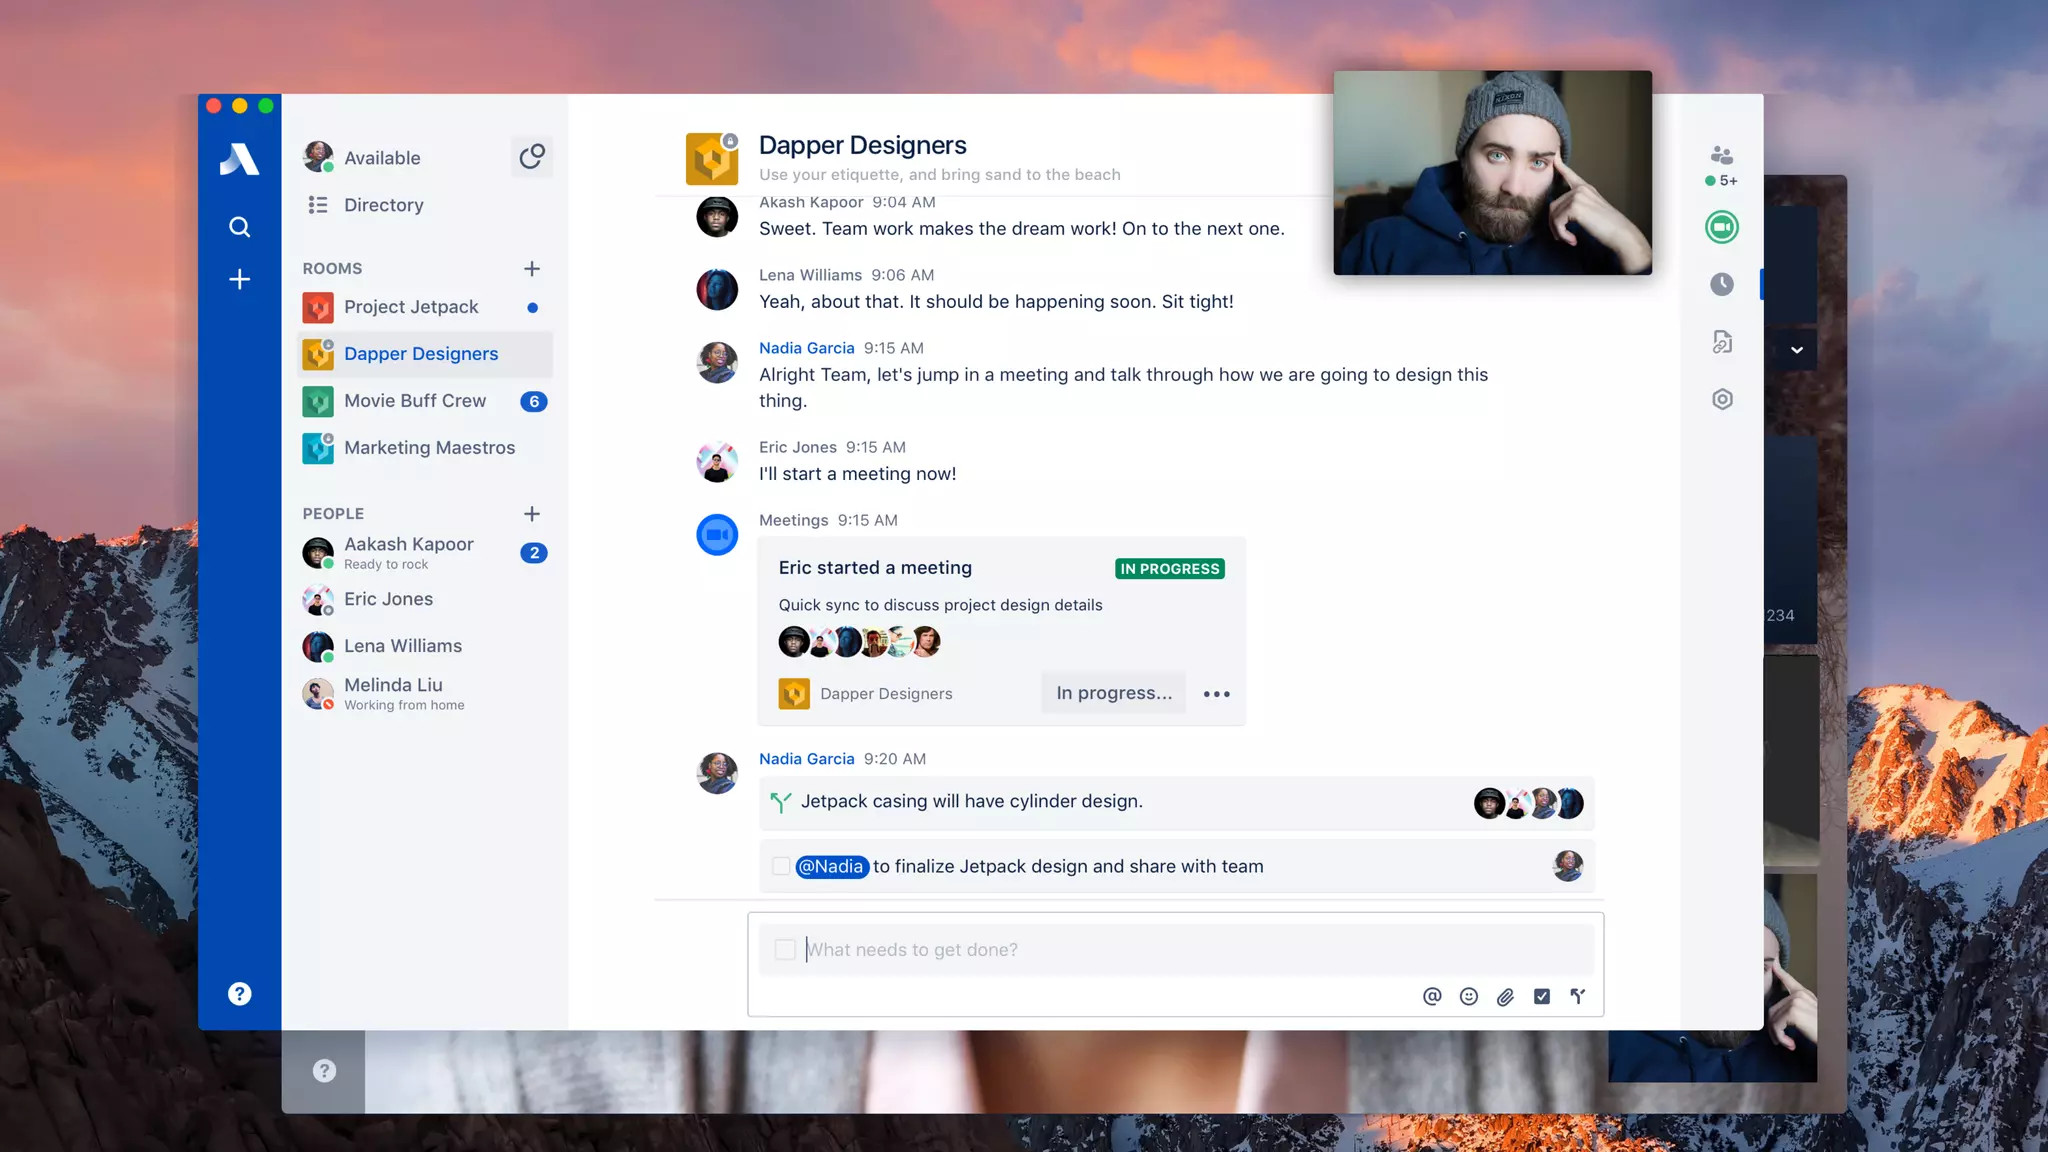The image size is (2048, 1152).
Task: Click the decision arrow icon in composer
Action: (x=1578, y=996)
